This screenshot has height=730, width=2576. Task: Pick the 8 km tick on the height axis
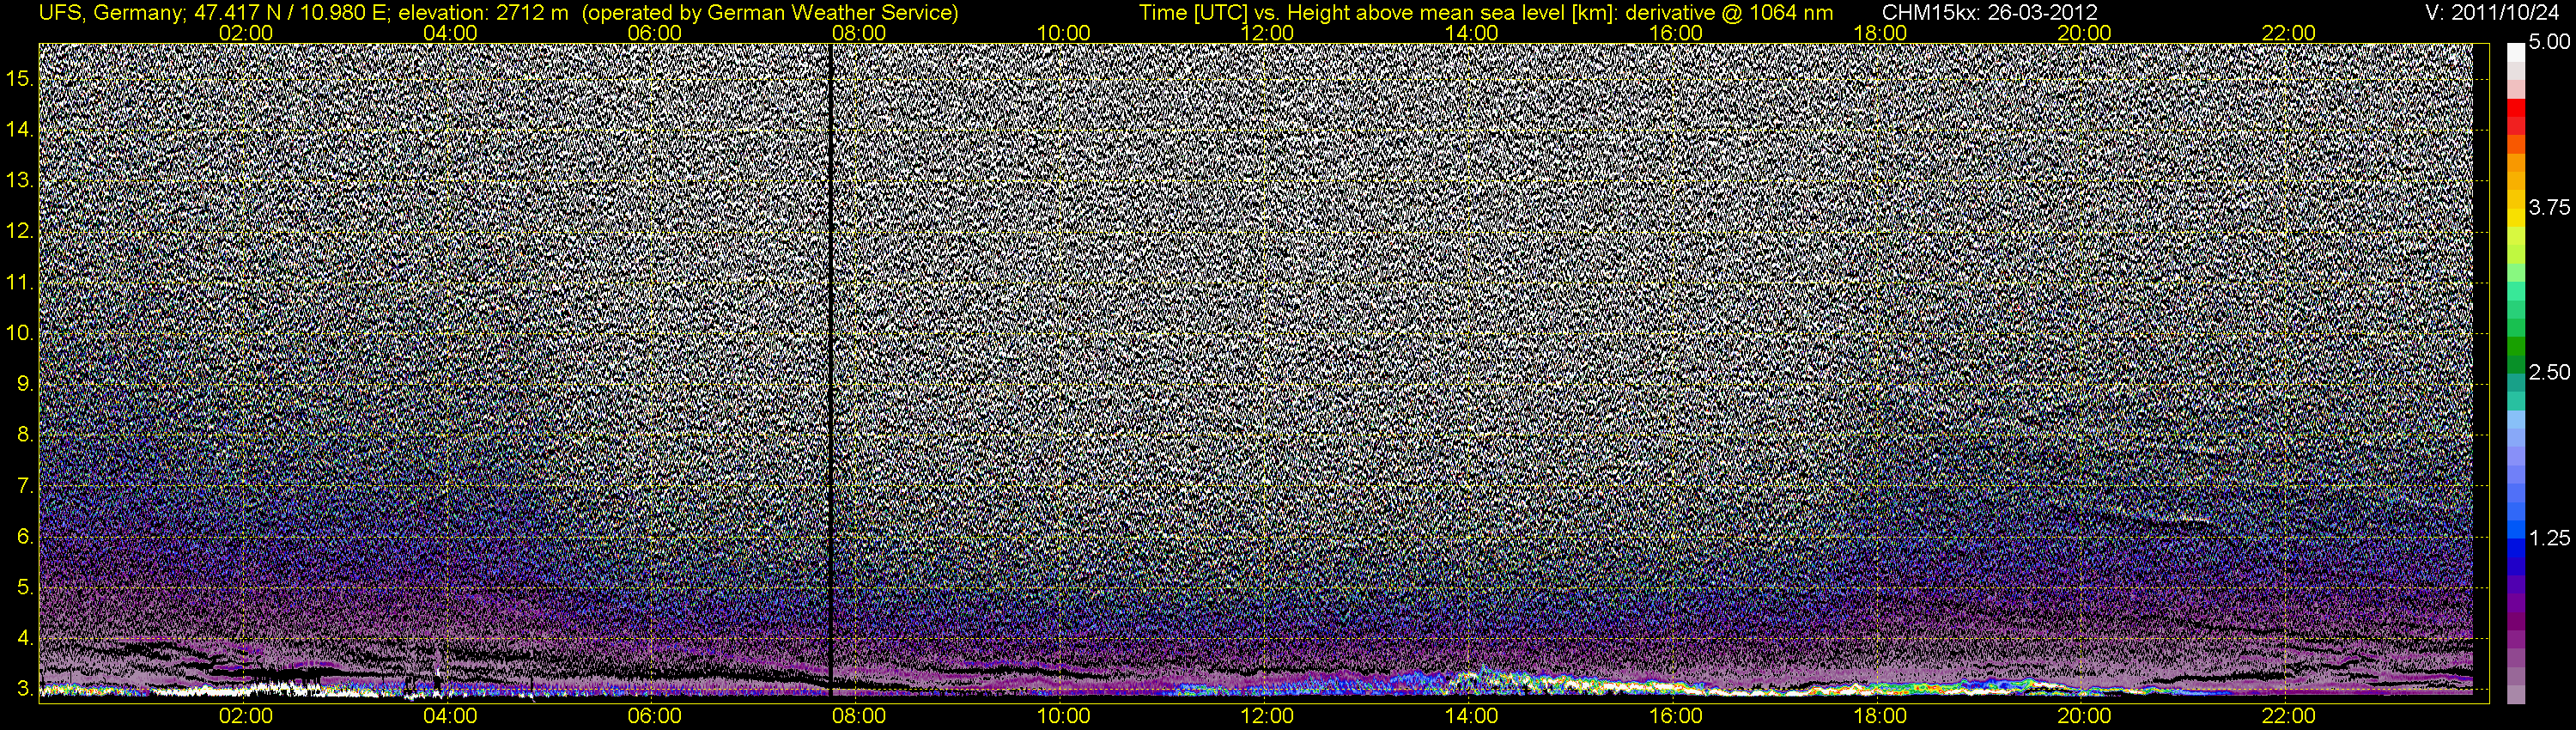[x=26, y=435]
